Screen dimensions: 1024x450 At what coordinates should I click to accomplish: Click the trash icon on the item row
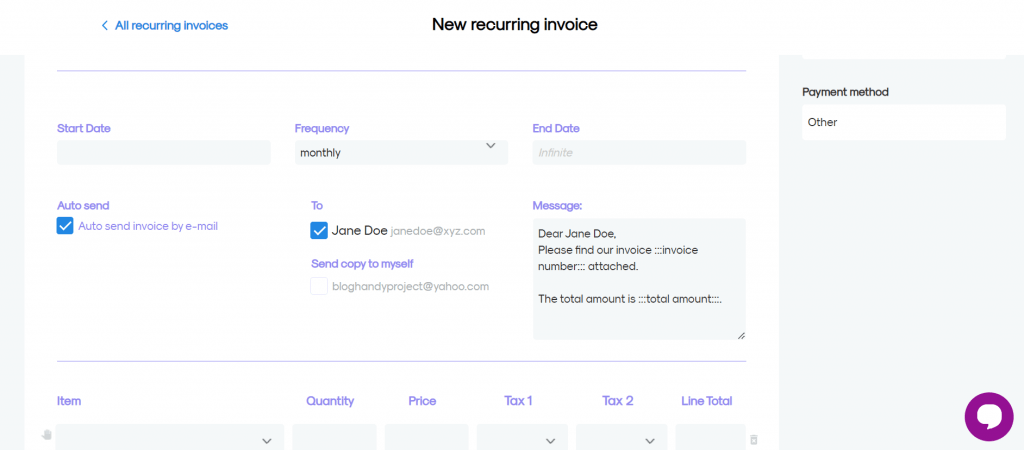(754, 440)
